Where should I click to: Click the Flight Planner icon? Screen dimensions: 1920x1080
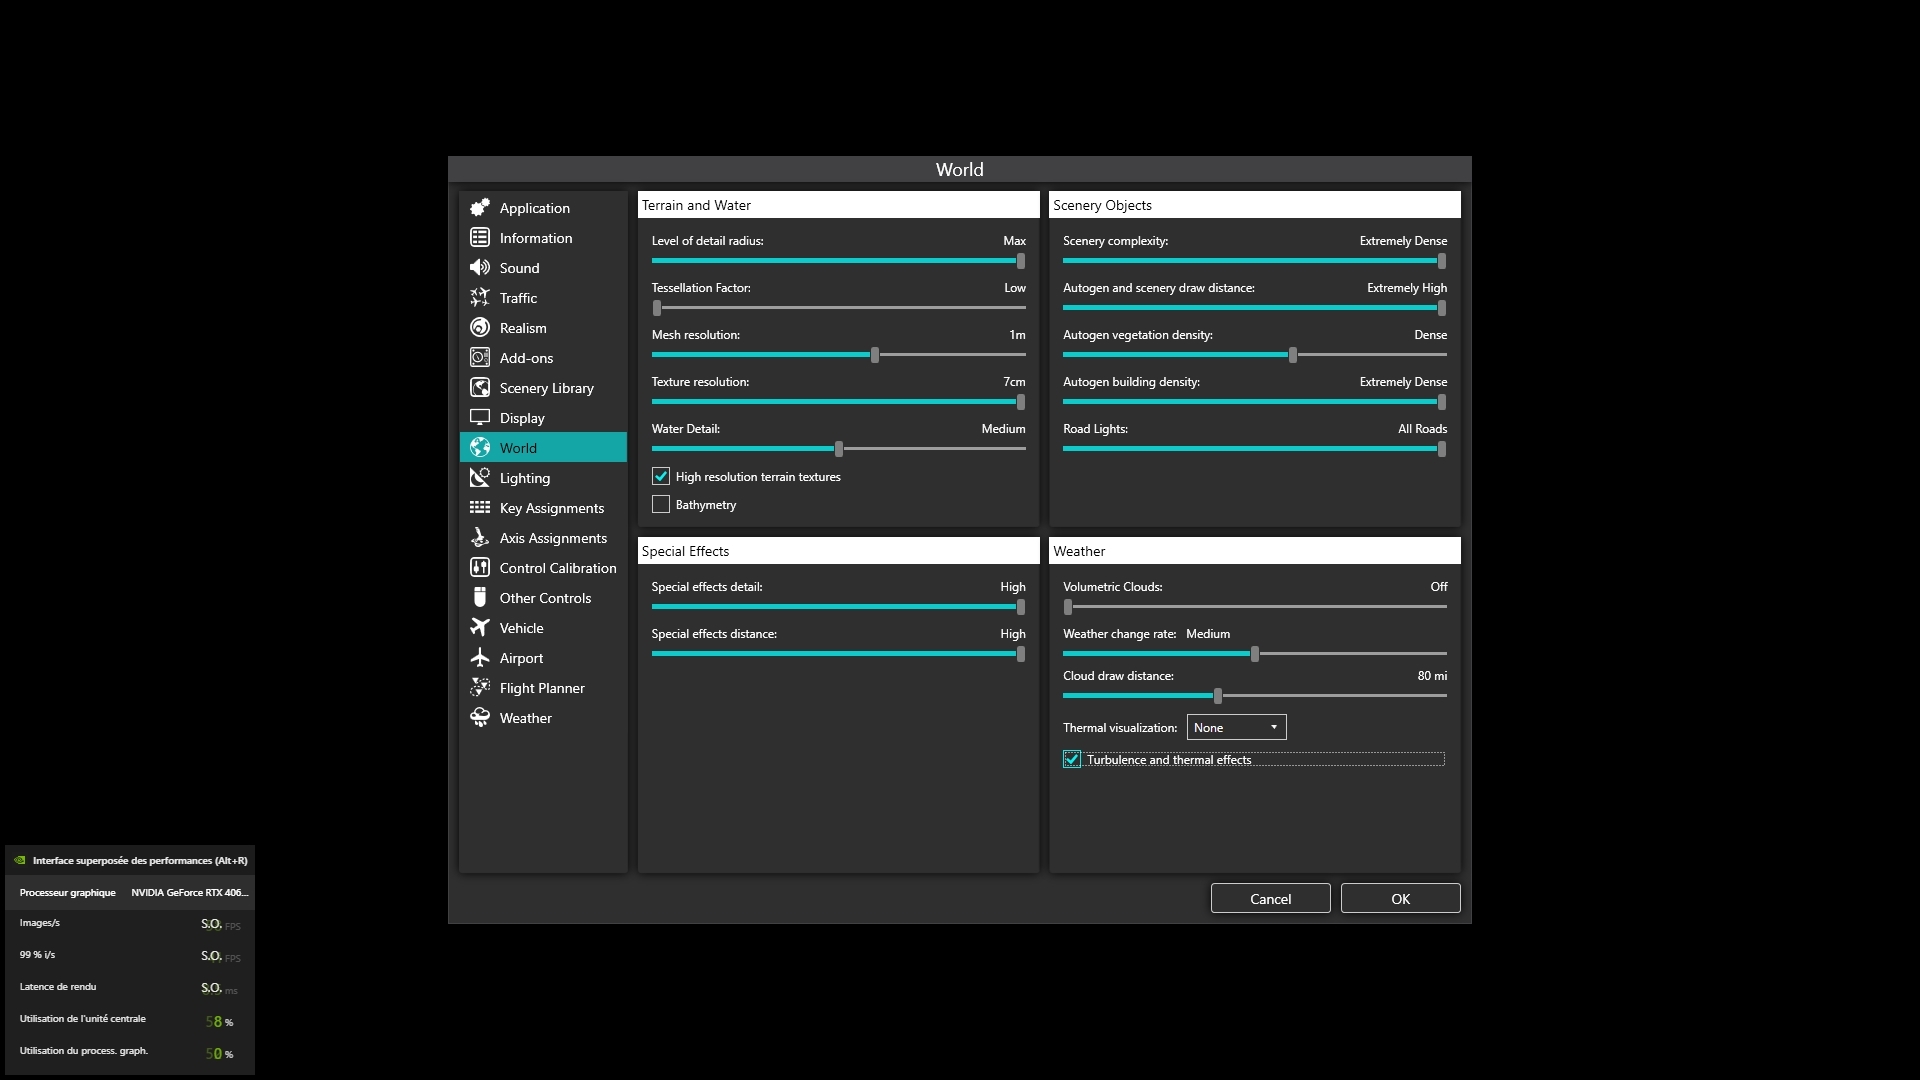click(x=480, y=687)
